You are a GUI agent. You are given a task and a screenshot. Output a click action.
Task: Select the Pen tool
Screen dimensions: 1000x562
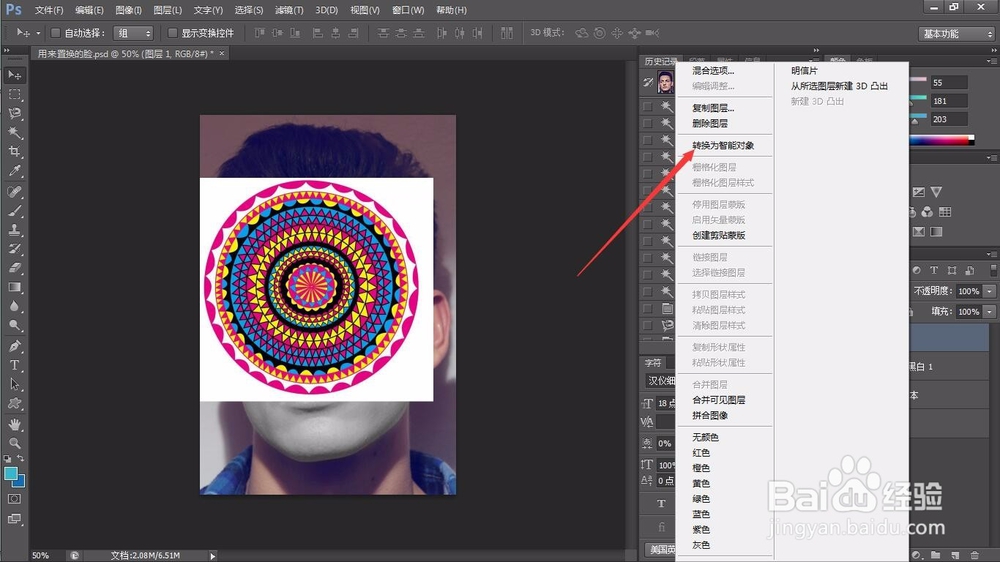pyautogui.click(x=14, y=346)
